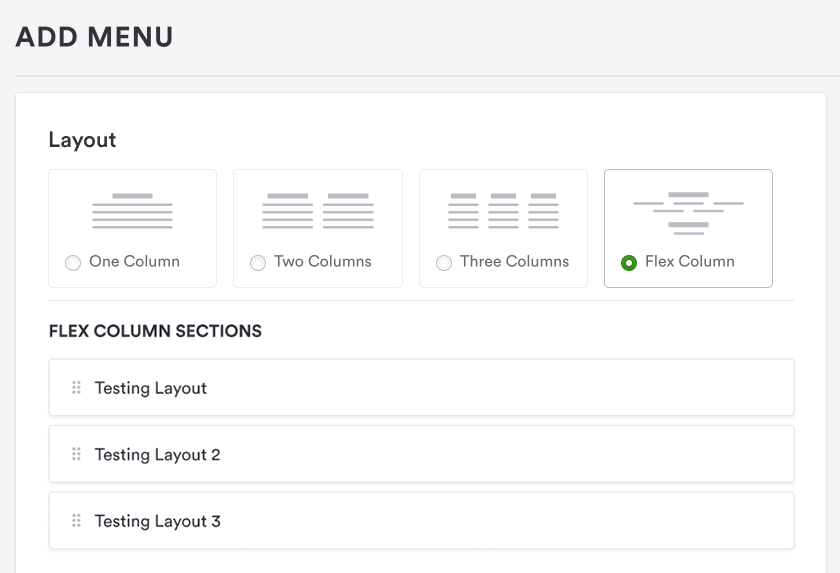This screenshot has width=840, height=573.
Task: Click the Testing Layout 3 section name
Action: [157, 521]
